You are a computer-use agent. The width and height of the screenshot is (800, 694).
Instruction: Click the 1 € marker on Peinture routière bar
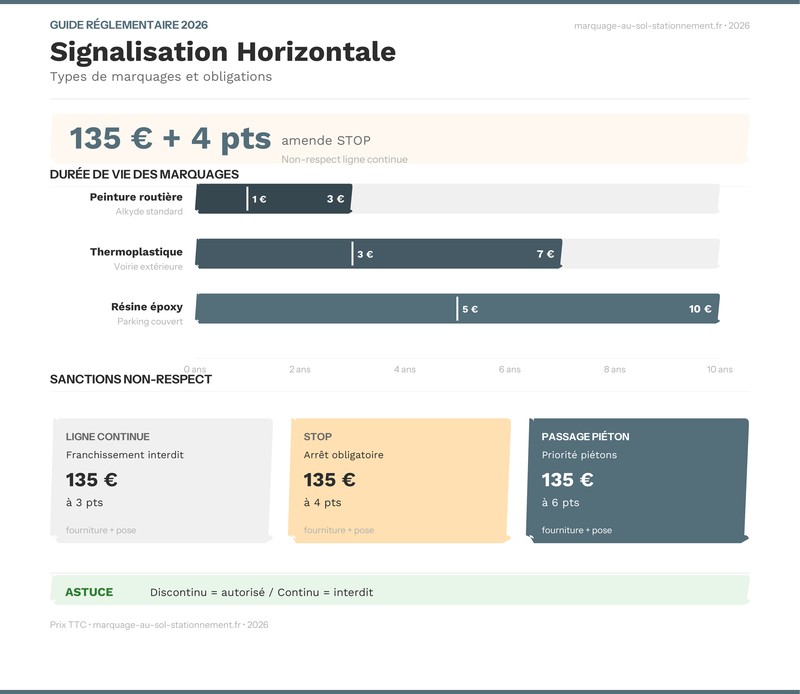pyautogui.click(x=258, y=199)
